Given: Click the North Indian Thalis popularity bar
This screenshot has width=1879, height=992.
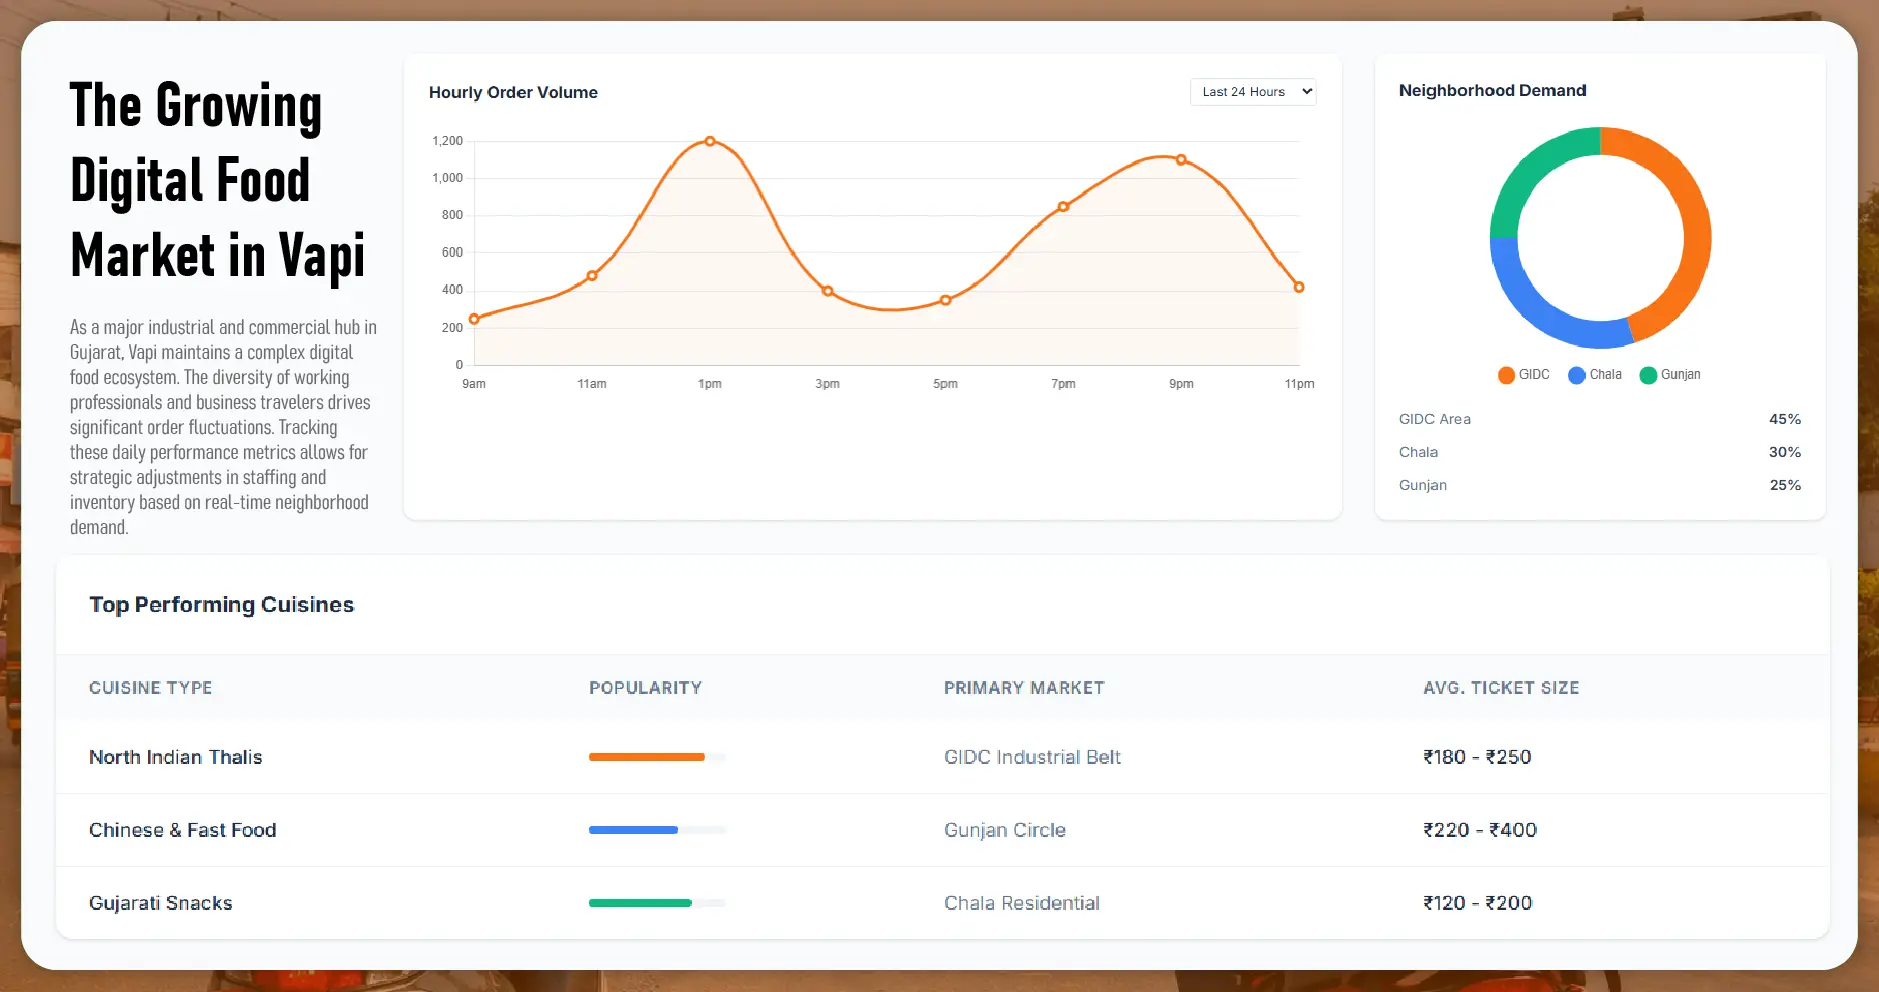Looking at the screenshot, I should [647, 757].
